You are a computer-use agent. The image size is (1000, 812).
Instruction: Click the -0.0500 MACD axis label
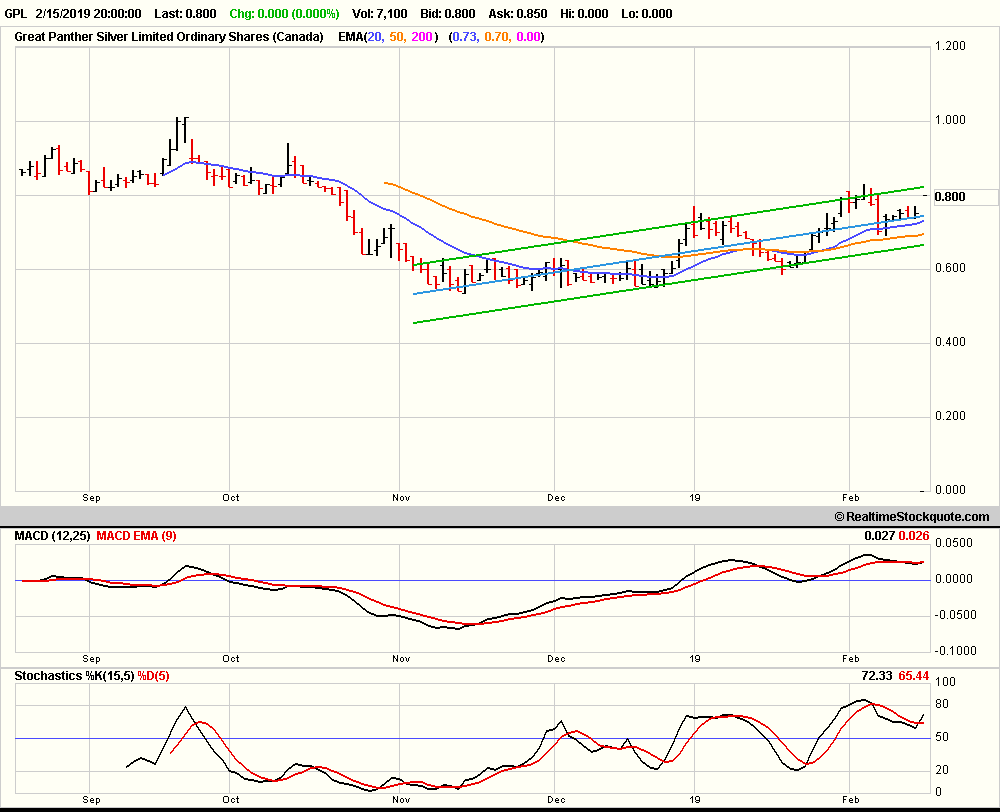pyautogui.click(x=954, y=615)
